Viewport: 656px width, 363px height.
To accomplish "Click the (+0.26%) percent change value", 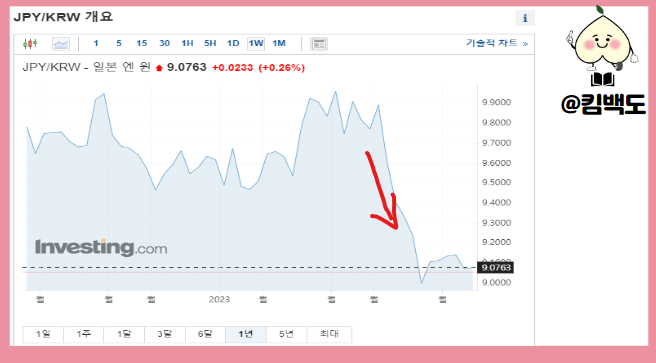I will coord(282,67).
